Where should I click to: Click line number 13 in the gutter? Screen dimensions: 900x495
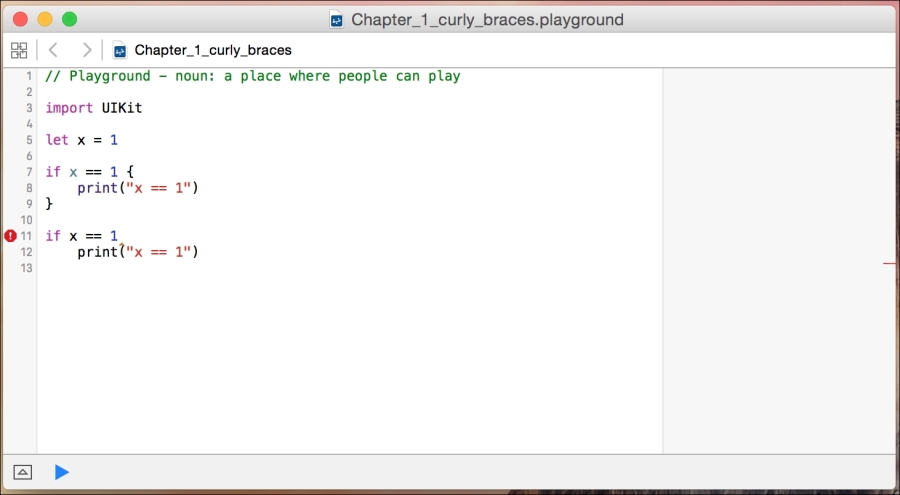click(x=26, y=268)
